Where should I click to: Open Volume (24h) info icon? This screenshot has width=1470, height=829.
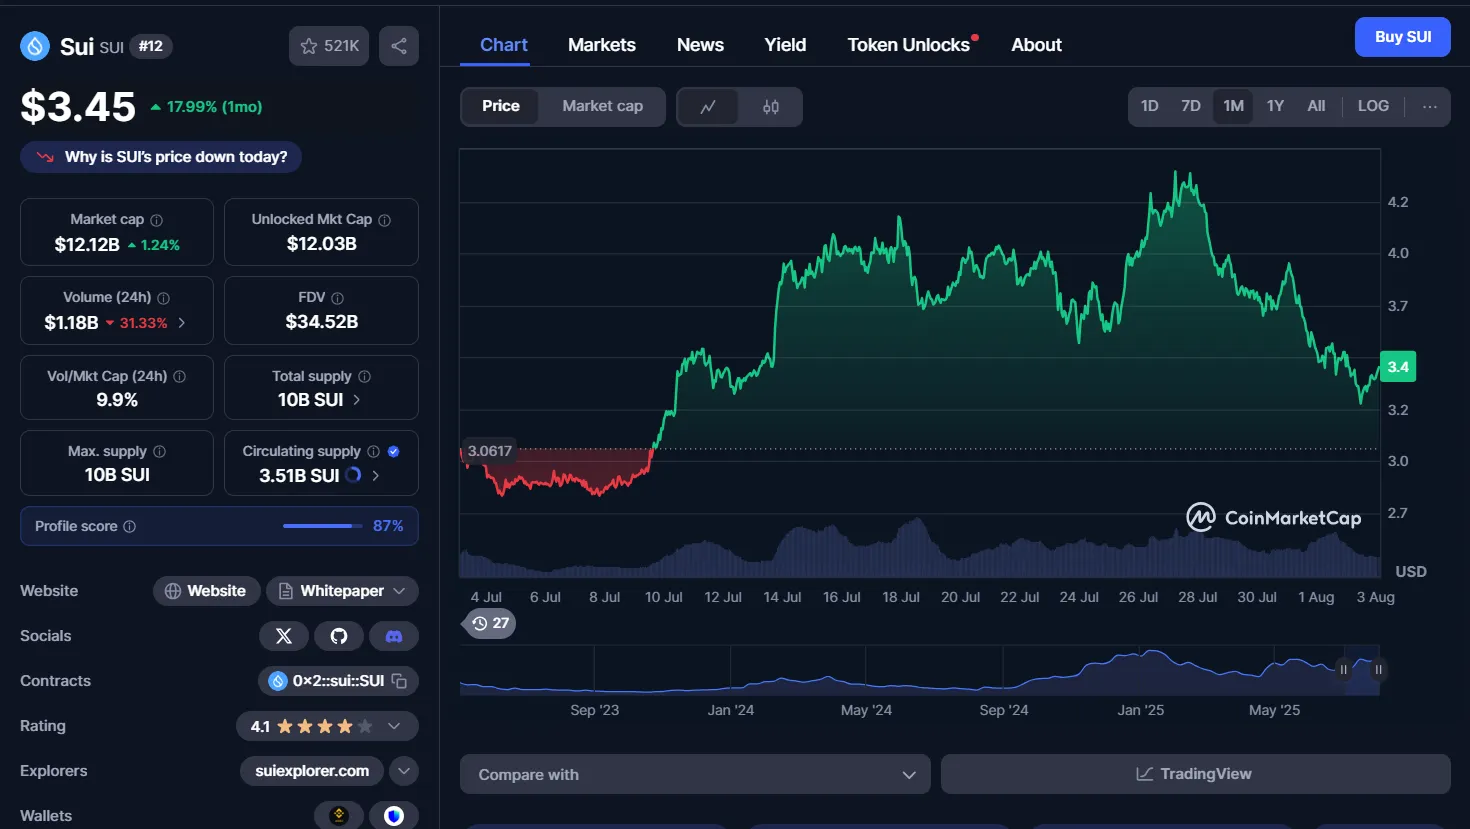point(163,298)
